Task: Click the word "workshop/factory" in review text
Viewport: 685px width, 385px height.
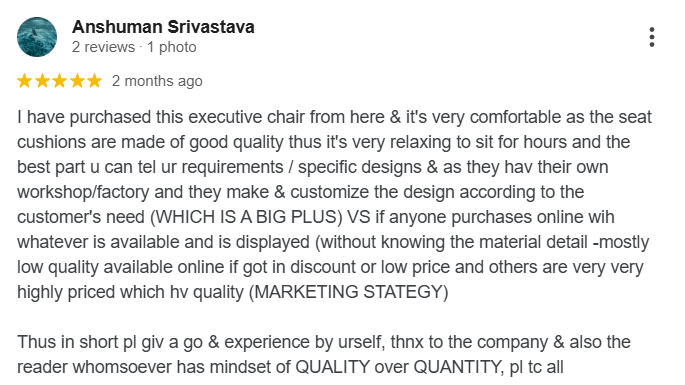Action: [83, 192]
